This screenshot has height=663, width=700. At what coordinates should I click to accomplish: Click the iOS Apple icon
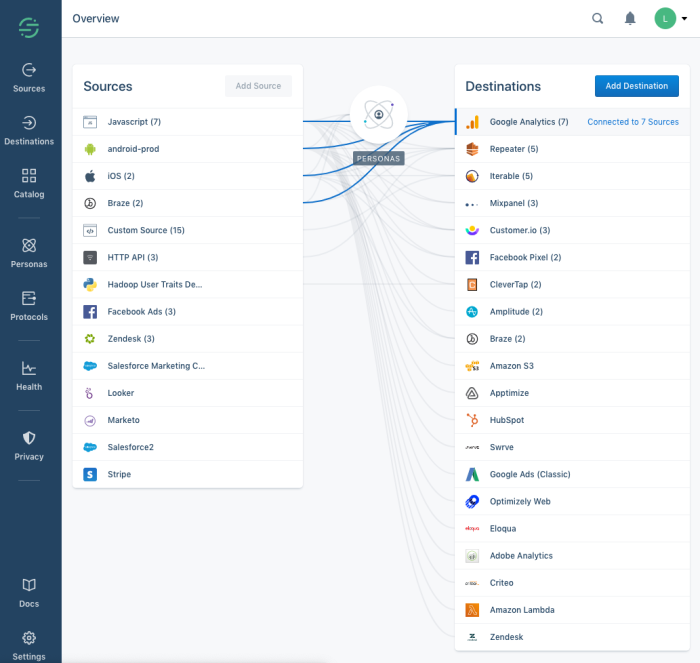pyautogui.click(x=90, y=176)
